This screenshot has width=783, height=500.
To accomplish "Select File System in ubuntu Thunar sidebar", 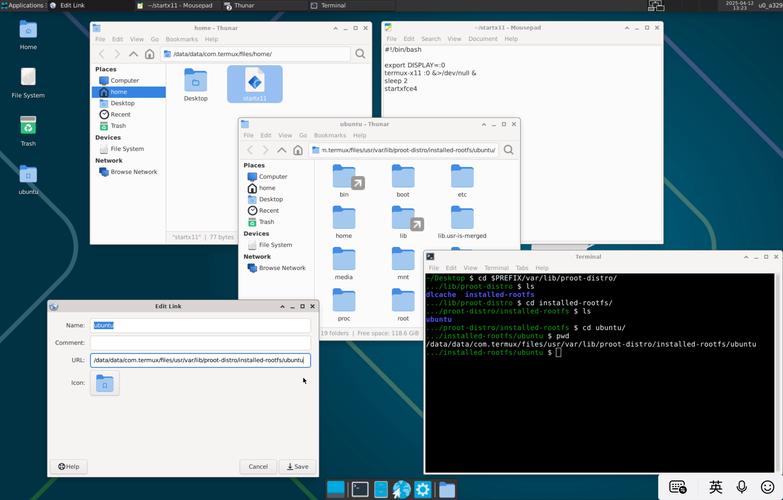I will (275, 244).
